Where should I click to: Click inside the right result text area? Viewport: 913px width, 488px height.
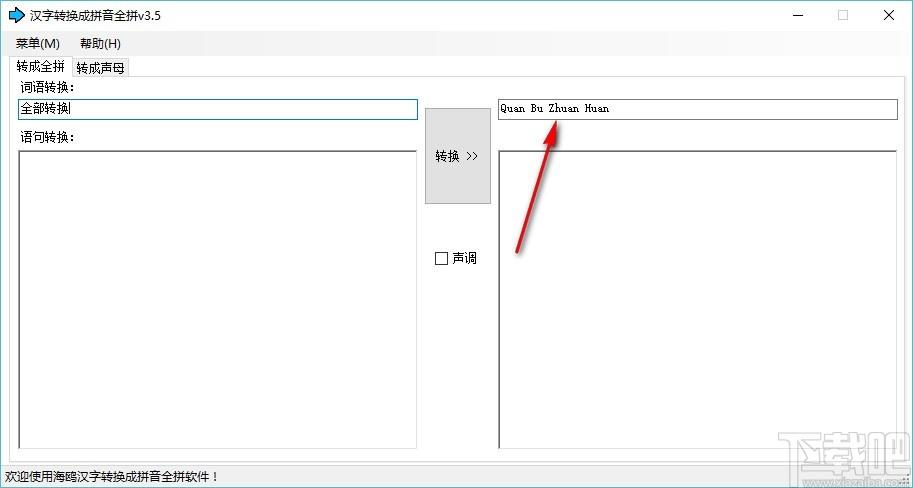coord(698,299)
